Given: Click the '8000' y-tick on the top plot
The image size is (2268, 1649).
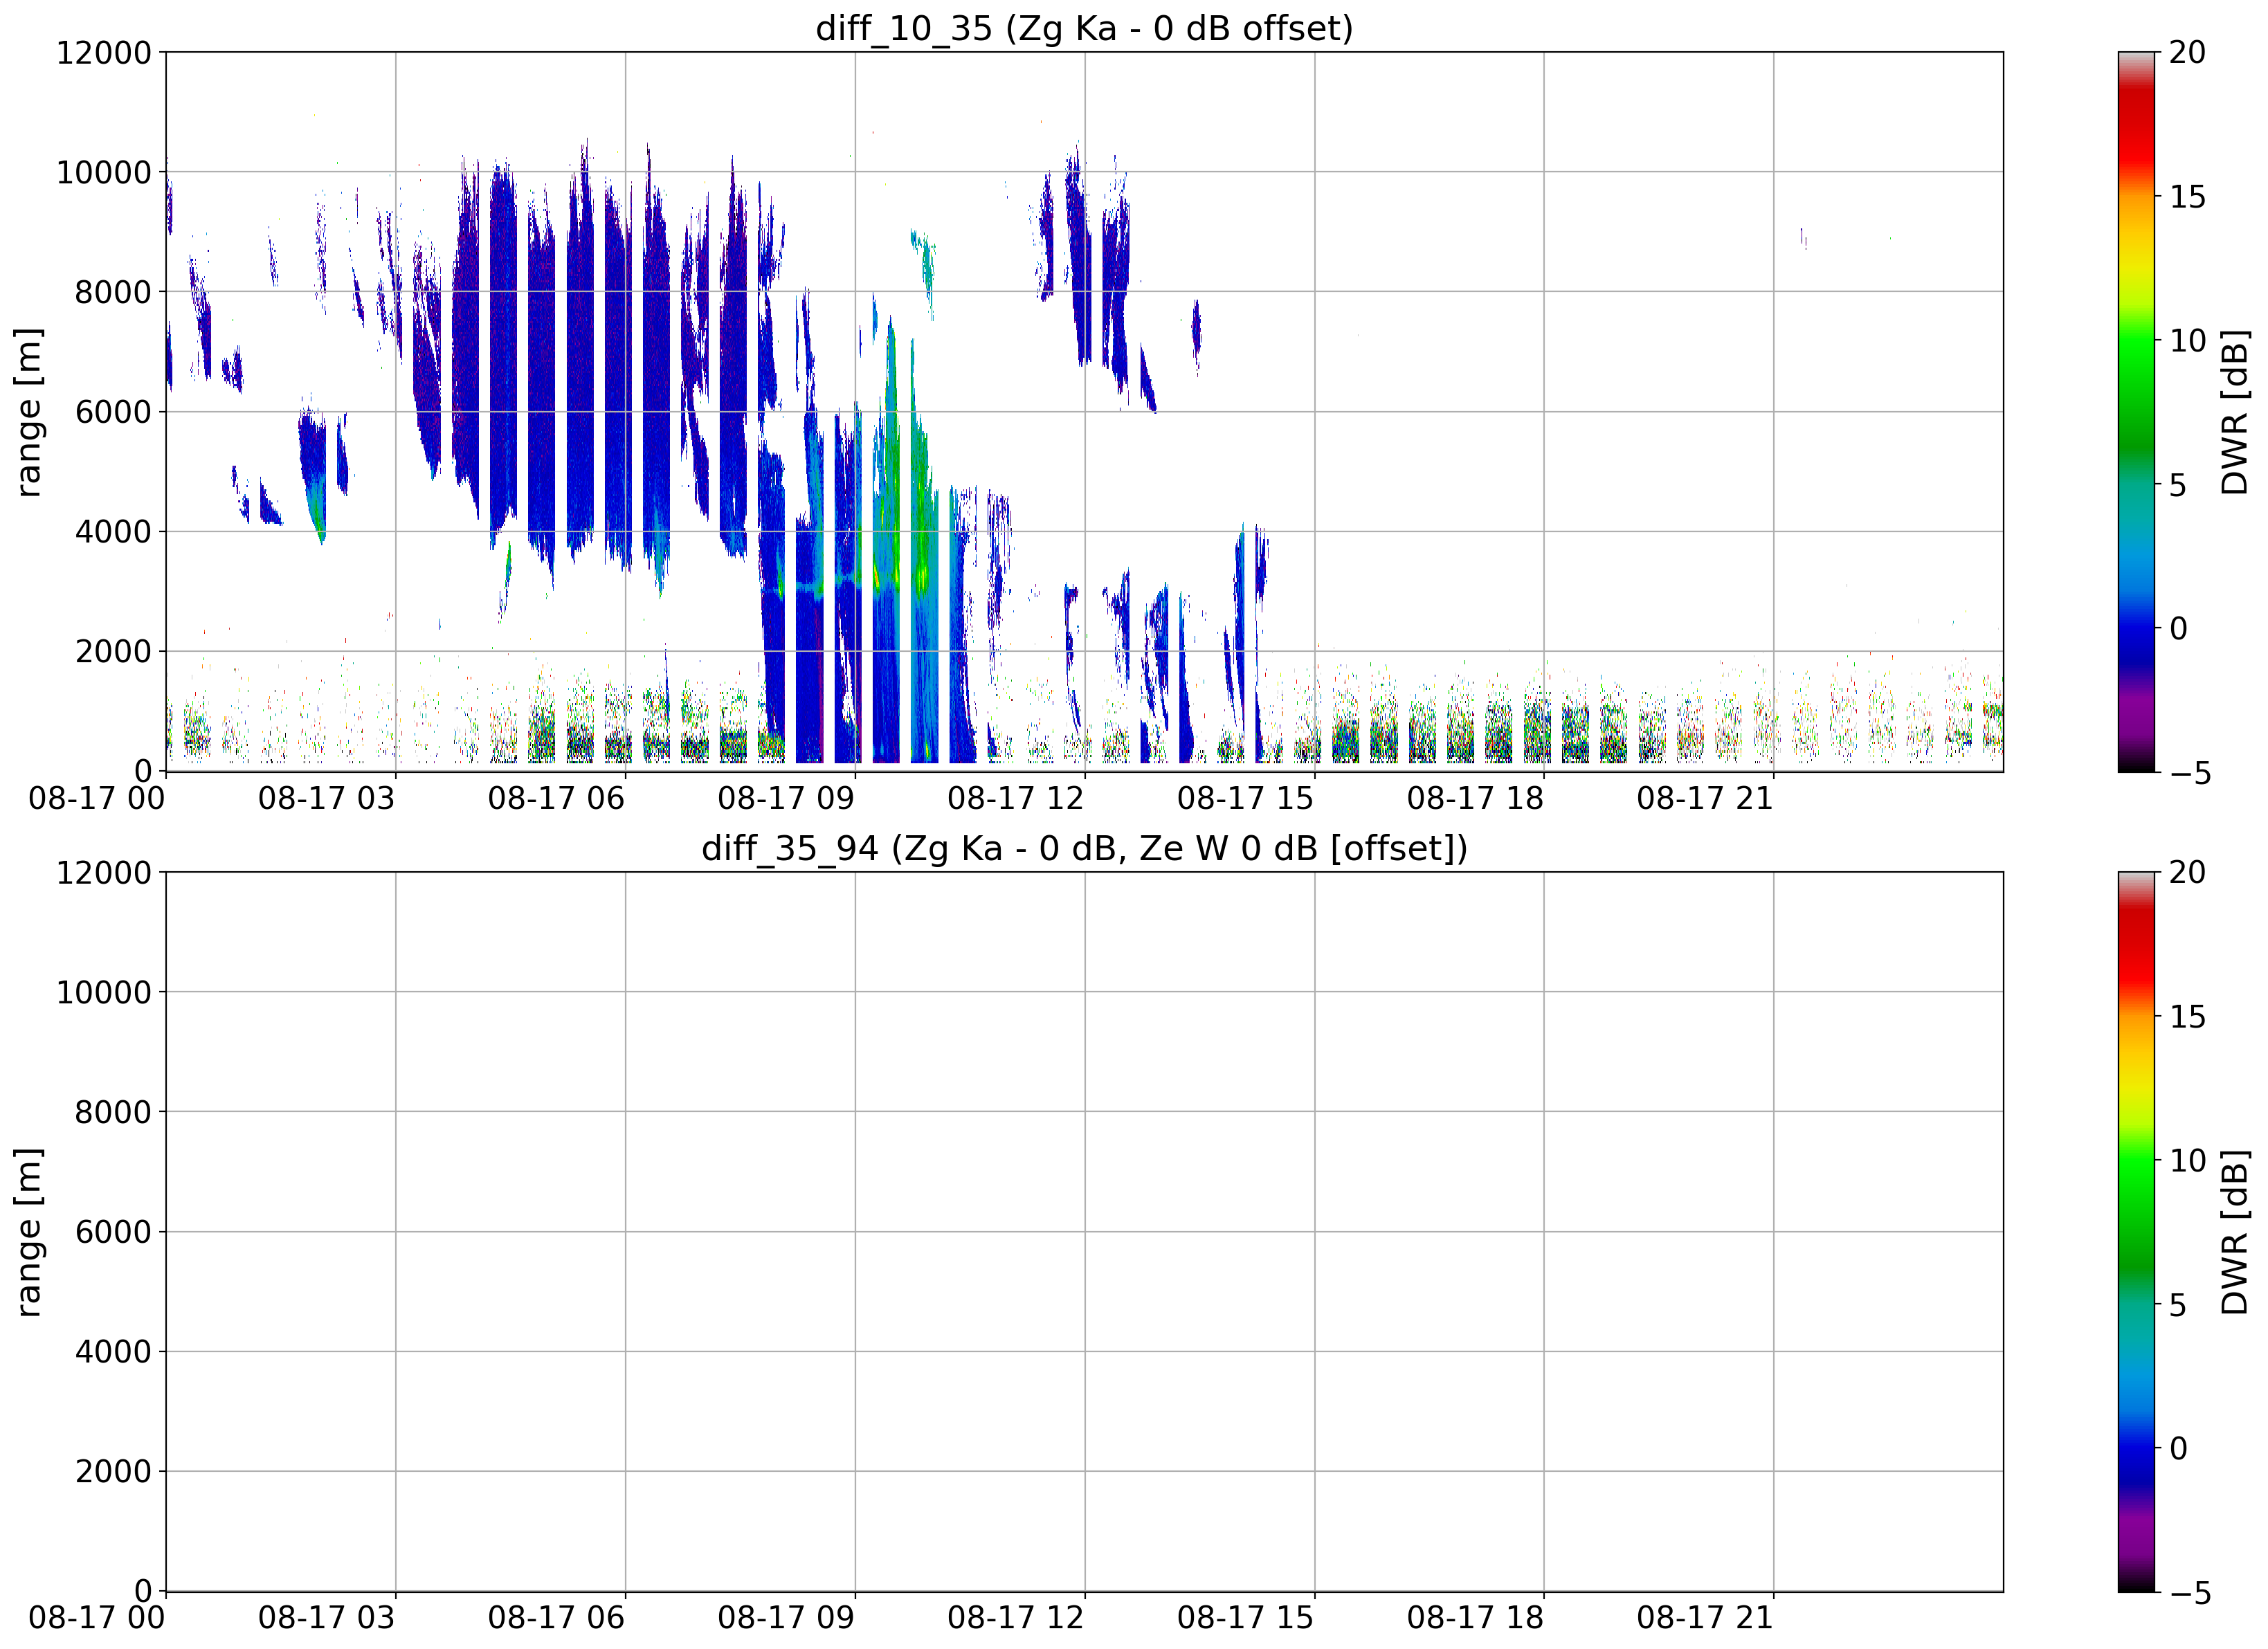Looking at the screenshot, I should point(113,292).
